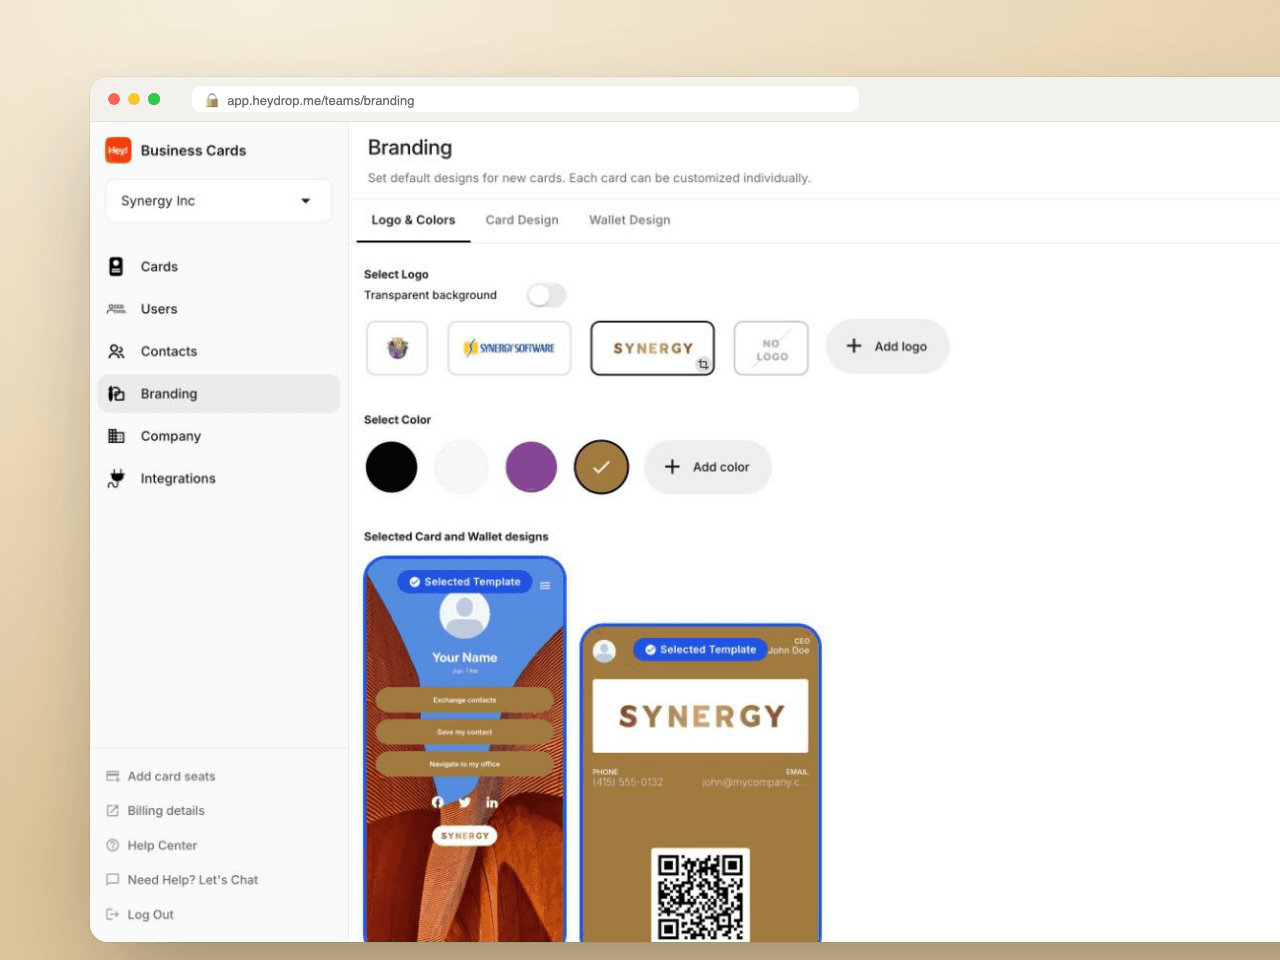Select the purple color swatch
Viewport: 1280px width, 960px height.
click(x=531, y=467)
